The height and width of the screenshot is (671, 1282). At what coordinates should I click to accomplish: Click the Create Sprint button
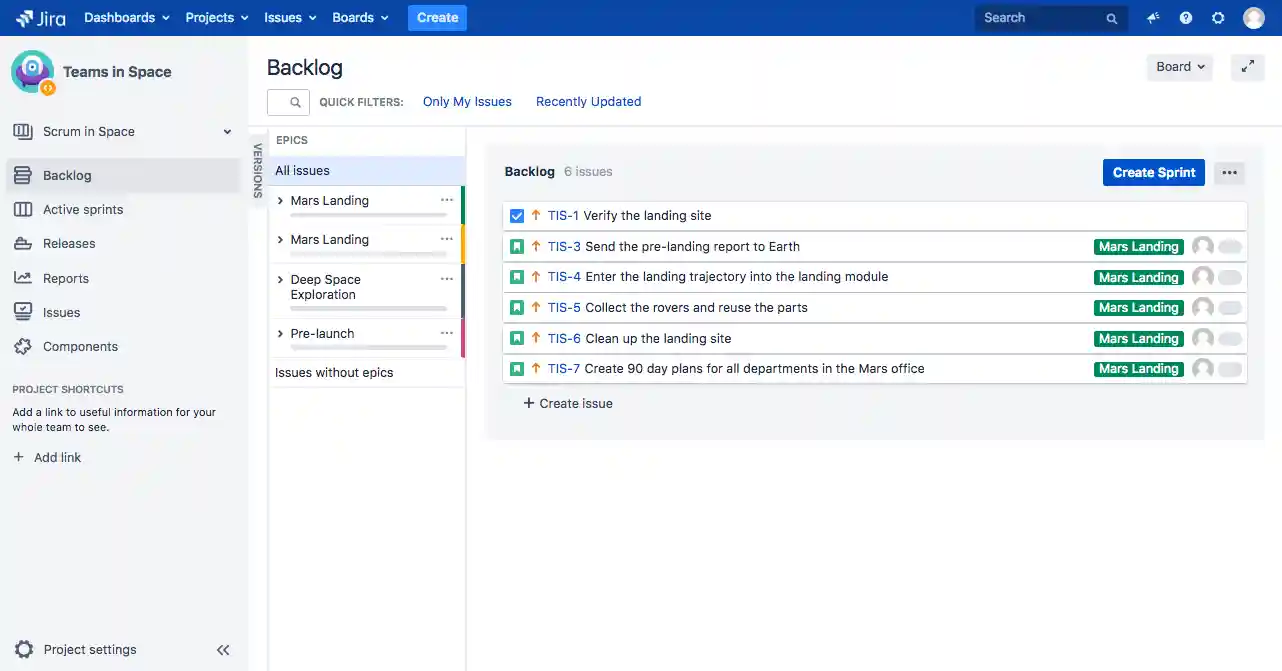[x=1153, y=172]
